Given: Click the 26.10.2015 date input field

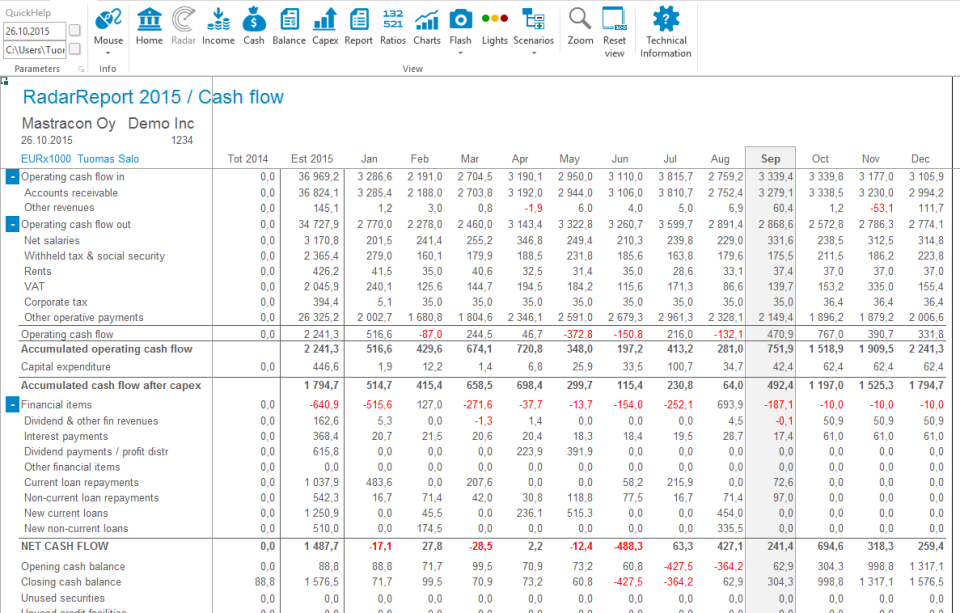Looking at the screenshot, I should click(33, 30).
